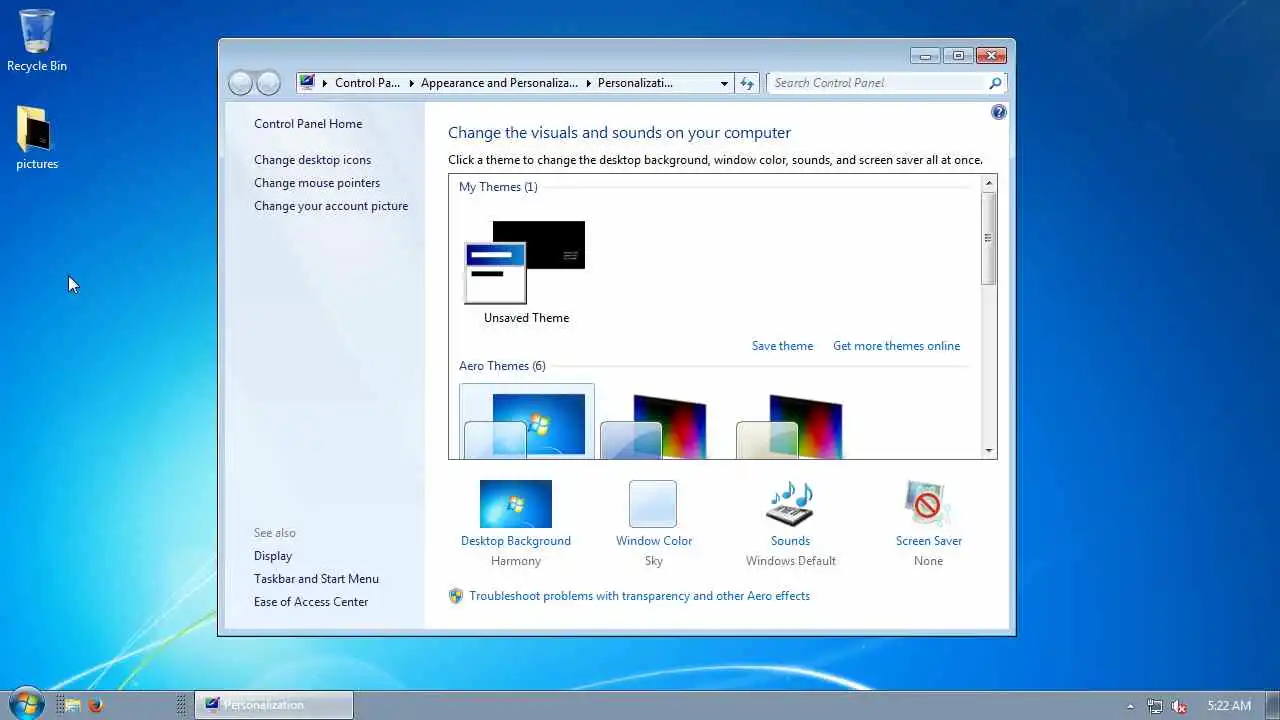Click Appearance and Personalization breadcrumb

click(499, 83)
